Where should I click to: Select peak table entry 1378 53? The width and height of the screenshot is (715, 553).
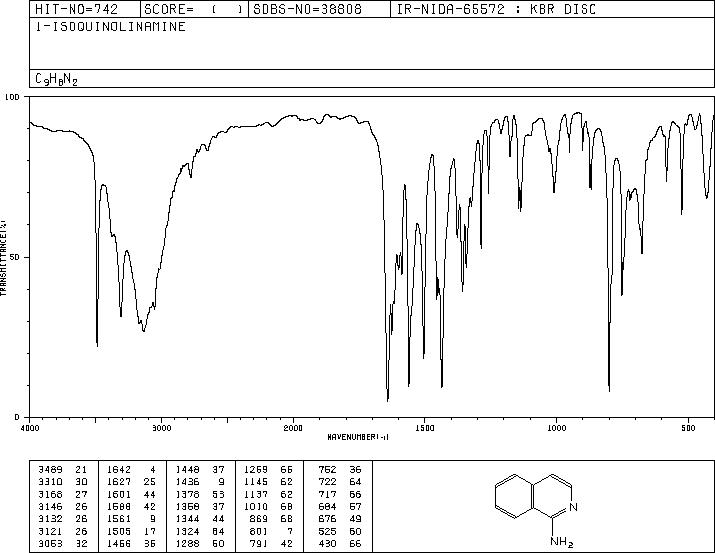200,494
